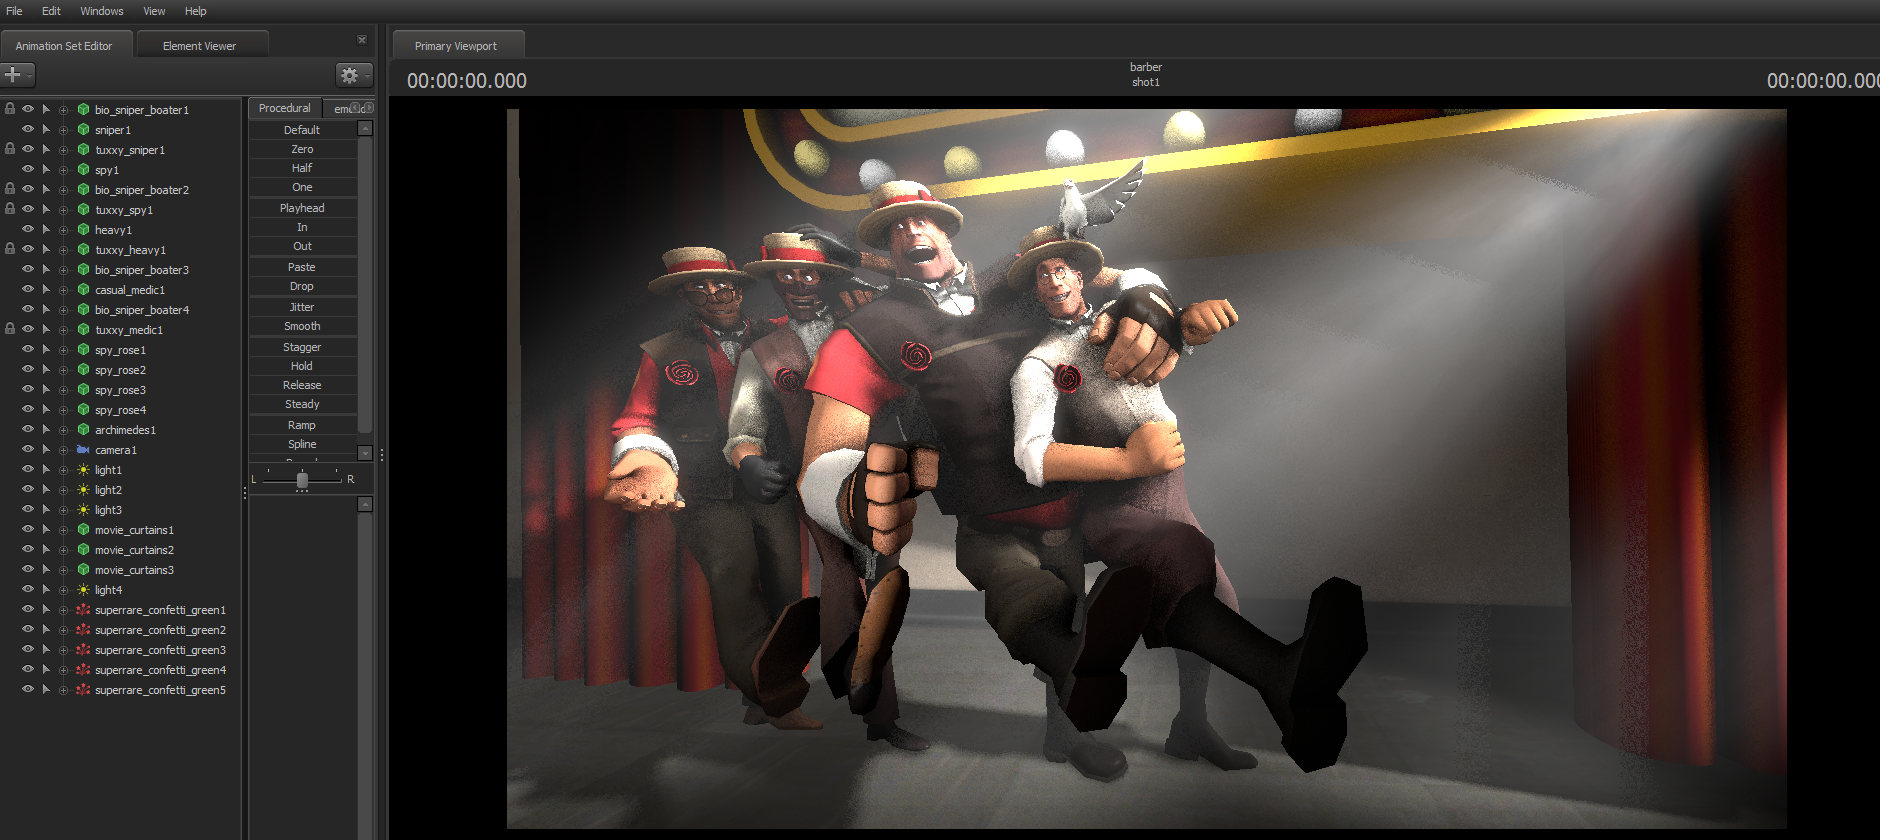Click the camera icon of camera1
Viewport: 1880px width, 840px height.
[x=84, y=450]
